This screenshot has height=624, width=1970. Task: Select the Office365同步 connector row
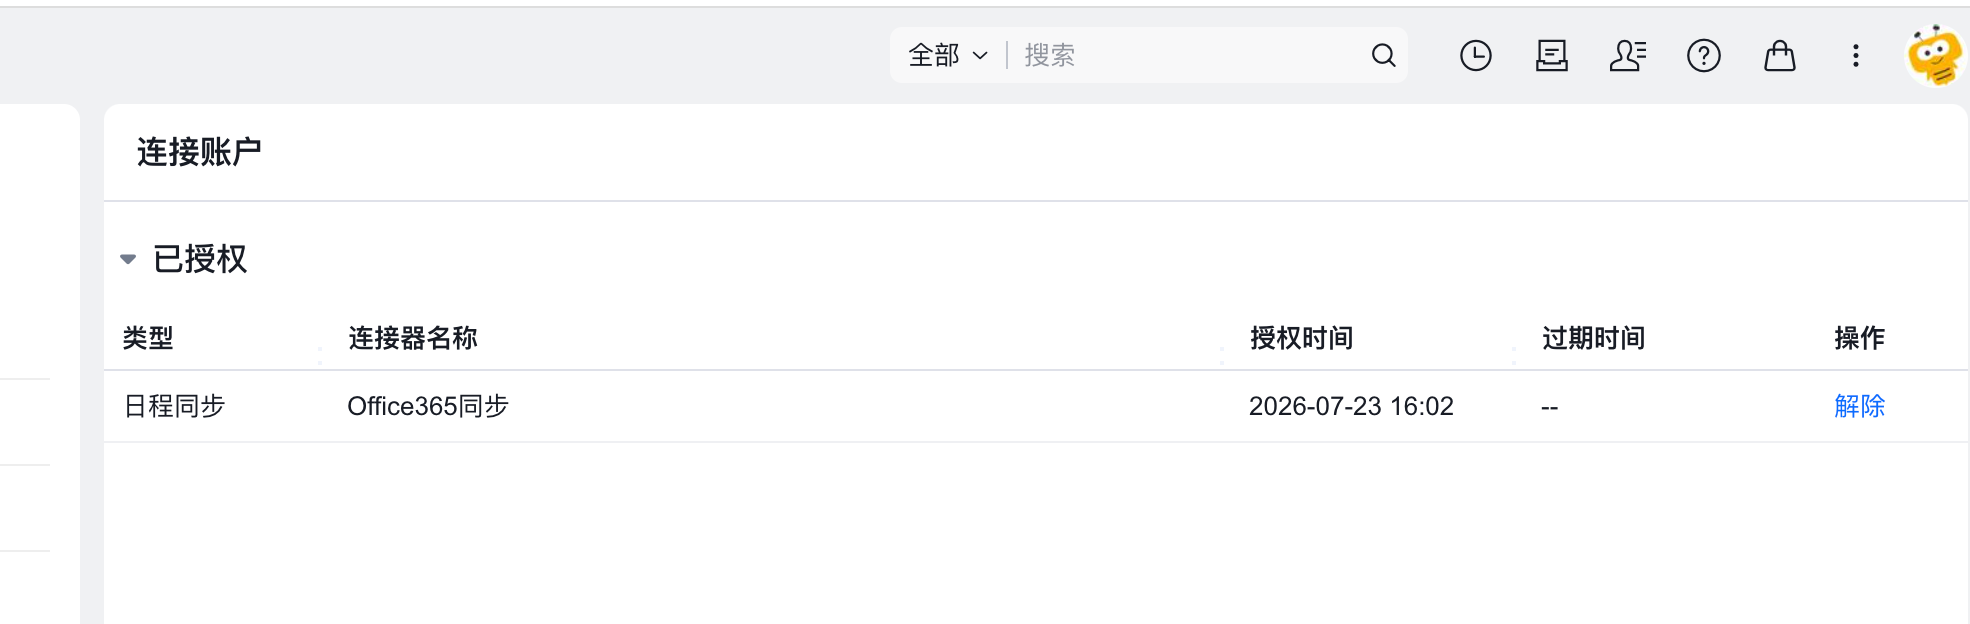[1036, 406]
